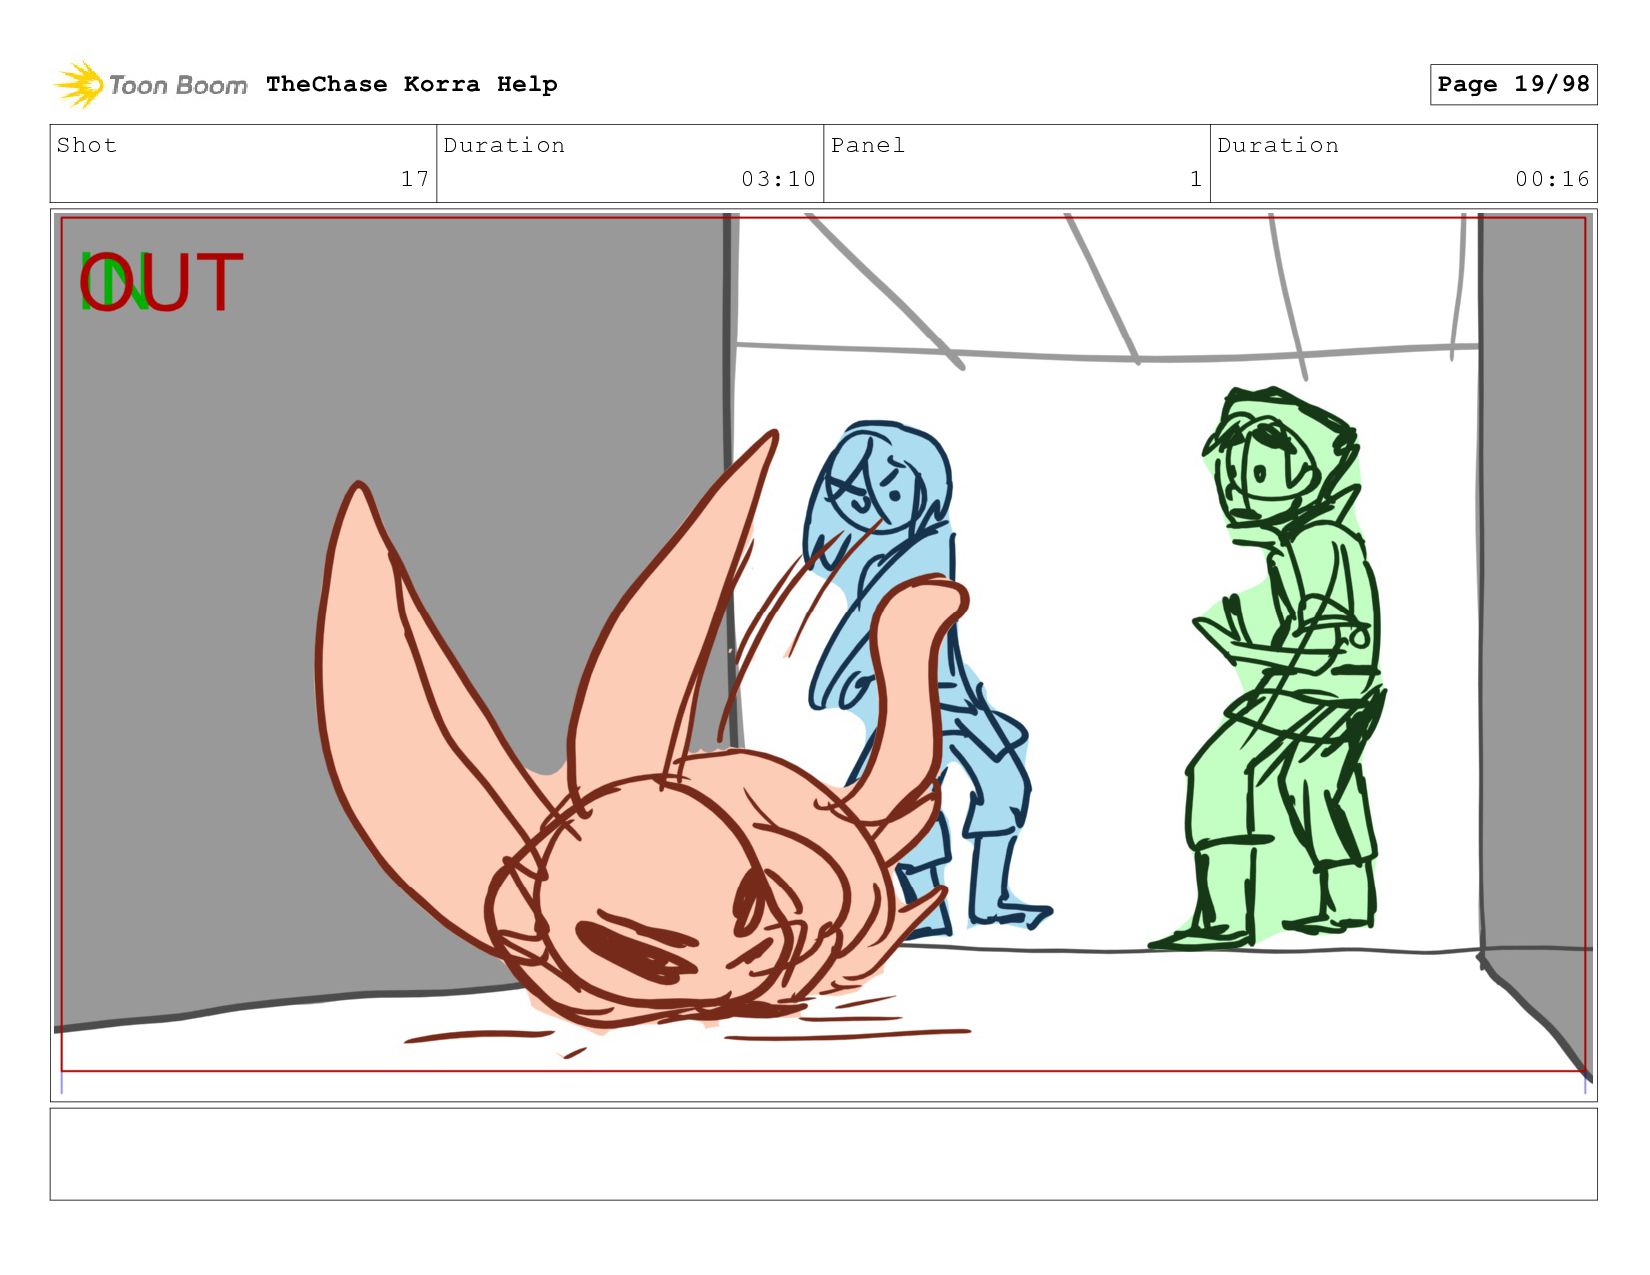Click the storyboard panel drawing

pos(823,655)
